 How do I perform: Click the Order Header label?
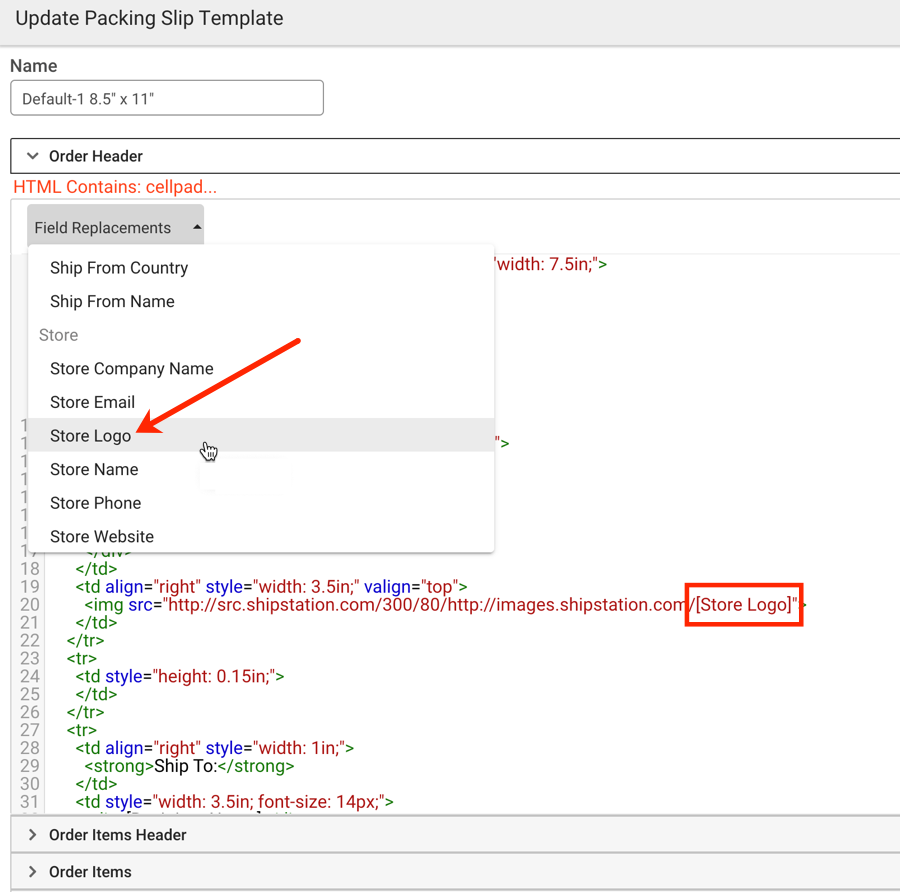pyautogui.click(x=96, y=156)
